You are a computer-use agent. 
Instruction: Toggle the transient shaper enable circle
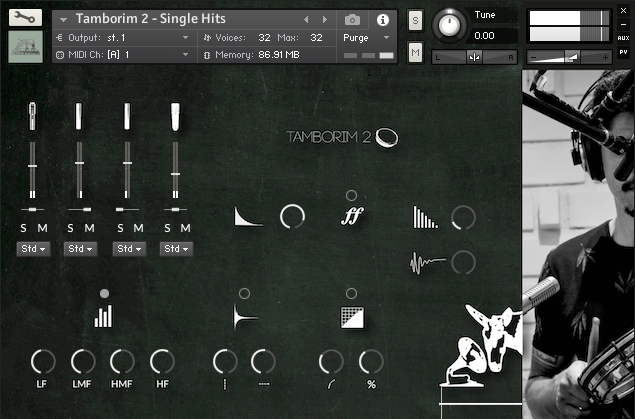(x=244, y=294)
